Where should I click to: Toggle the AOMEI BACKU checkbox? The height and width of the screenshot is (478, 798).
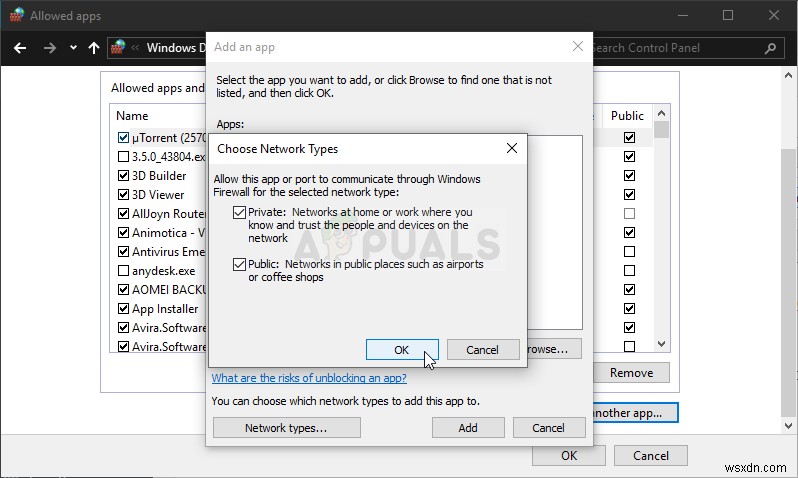coord(123,290)
